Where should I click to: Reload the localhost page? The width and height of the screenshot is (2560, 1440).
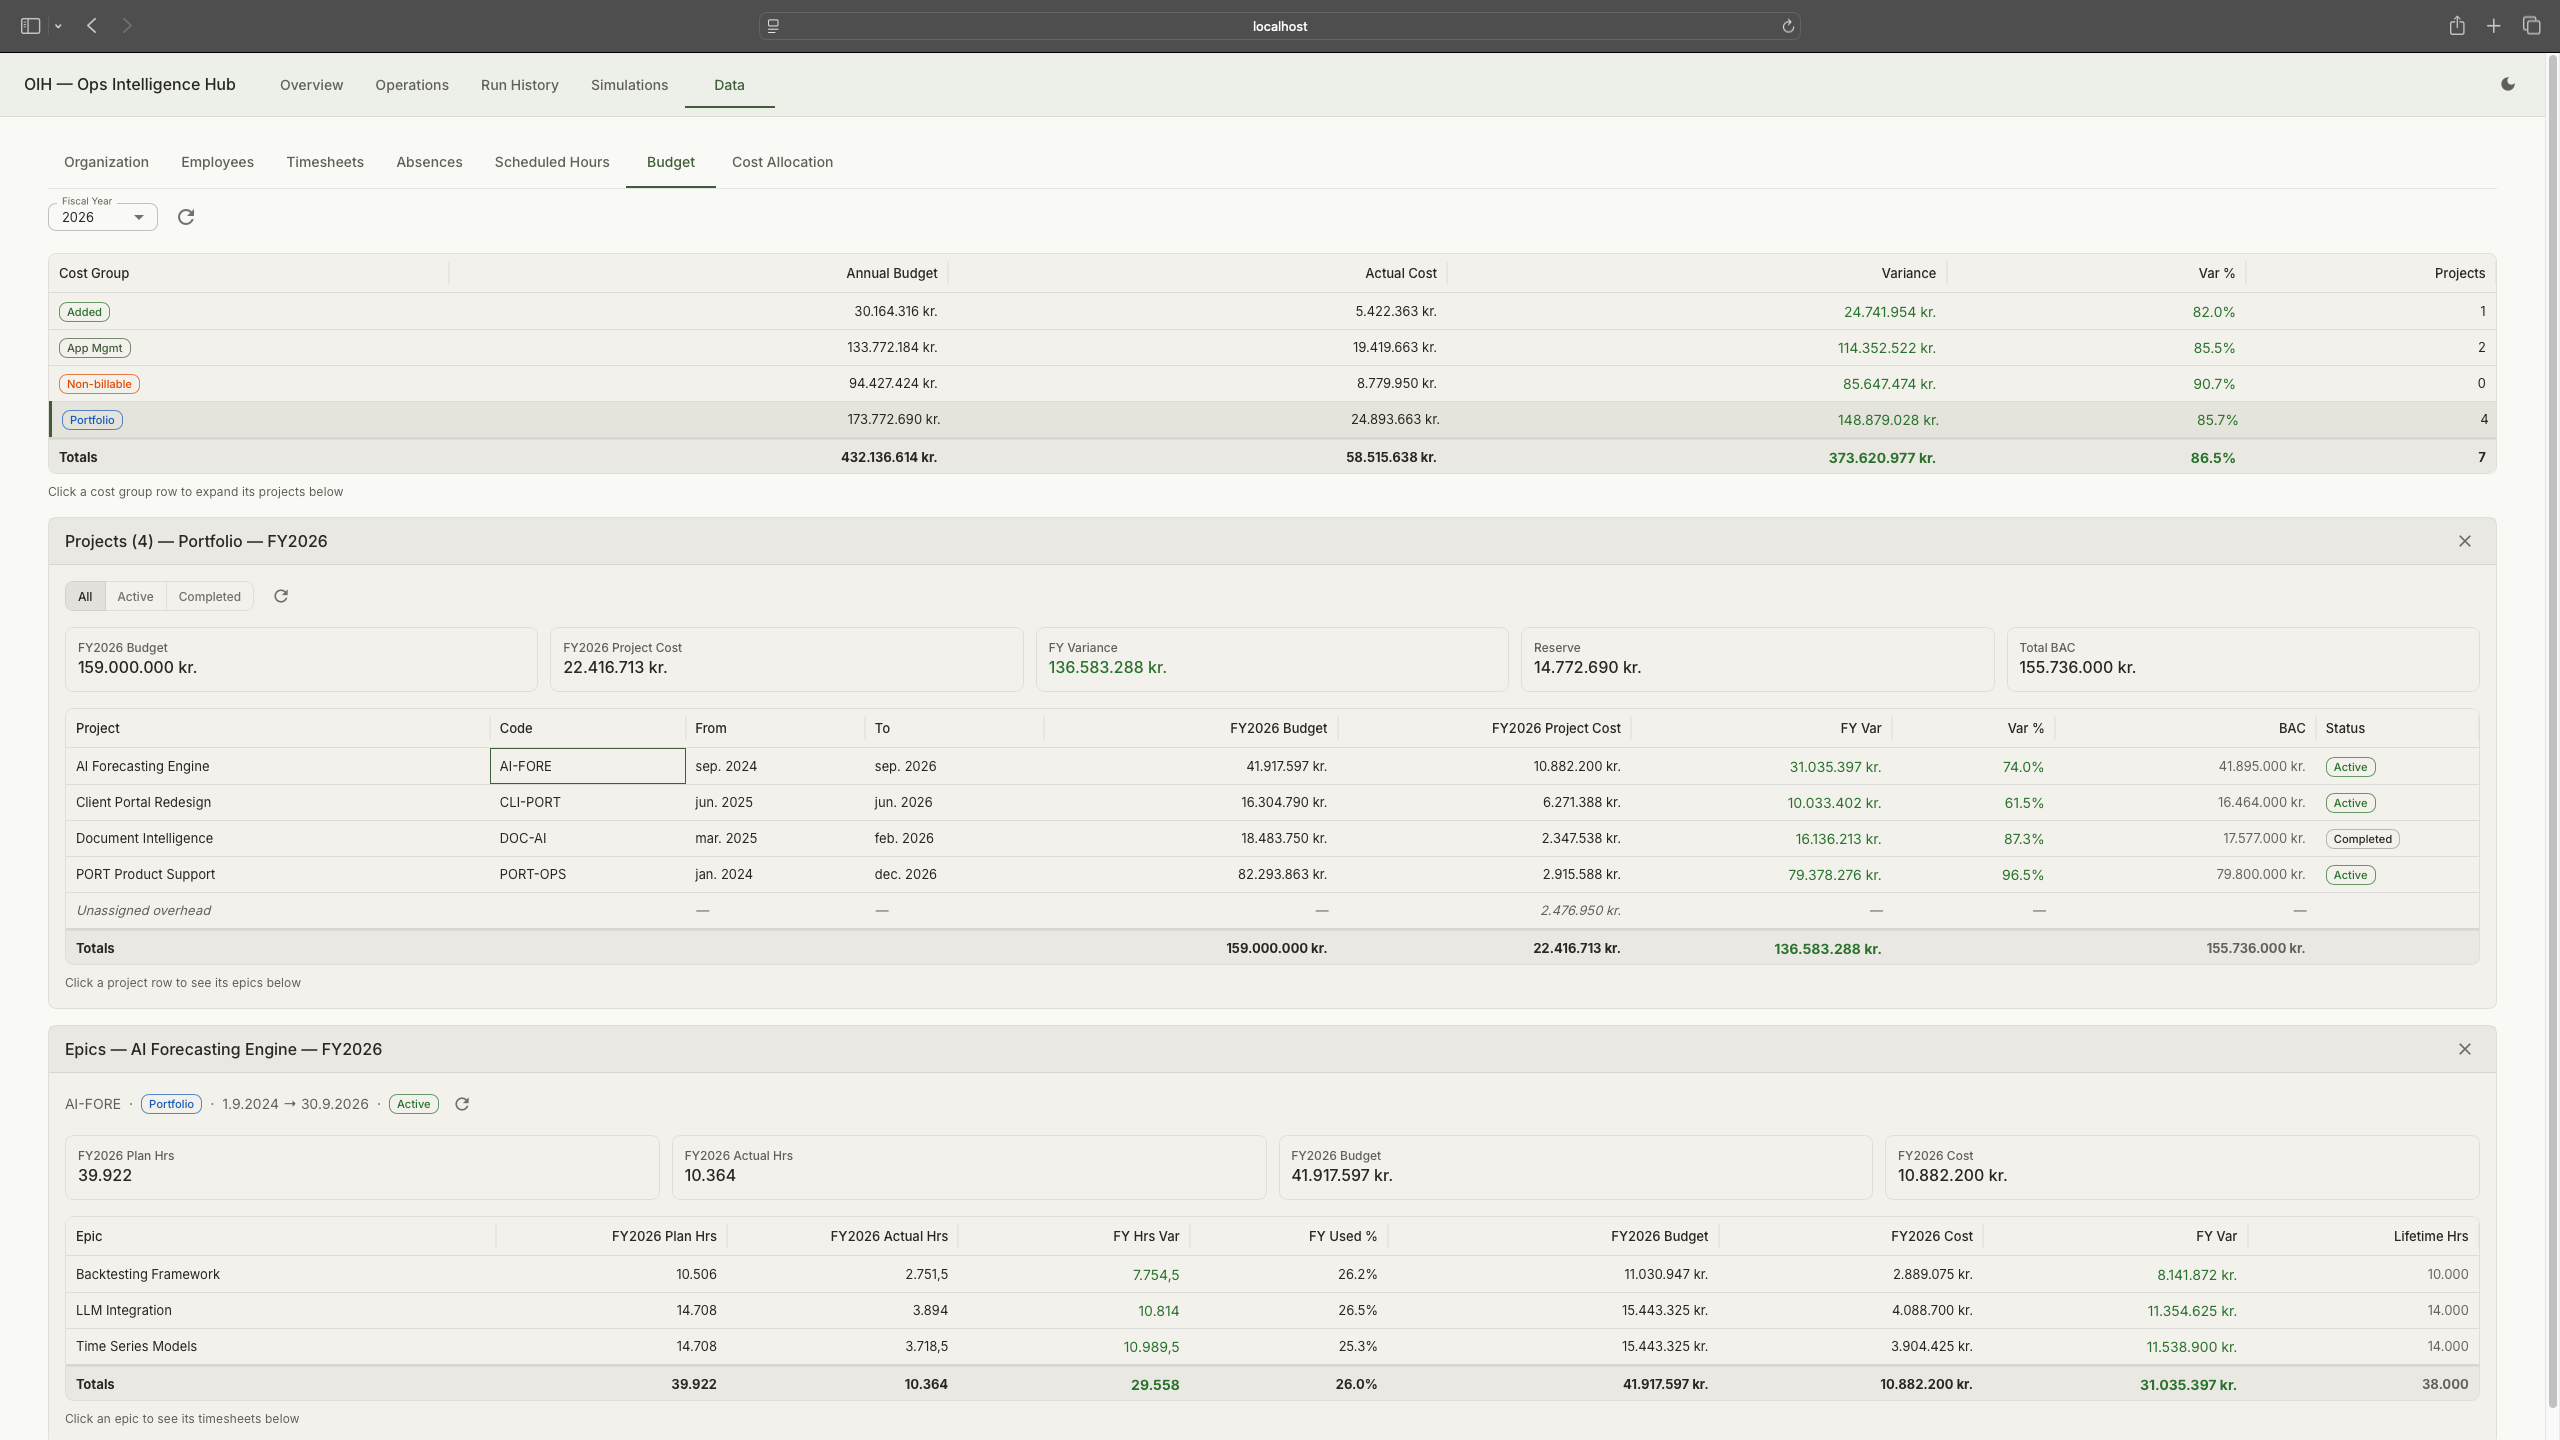(x=1787, y=26)
